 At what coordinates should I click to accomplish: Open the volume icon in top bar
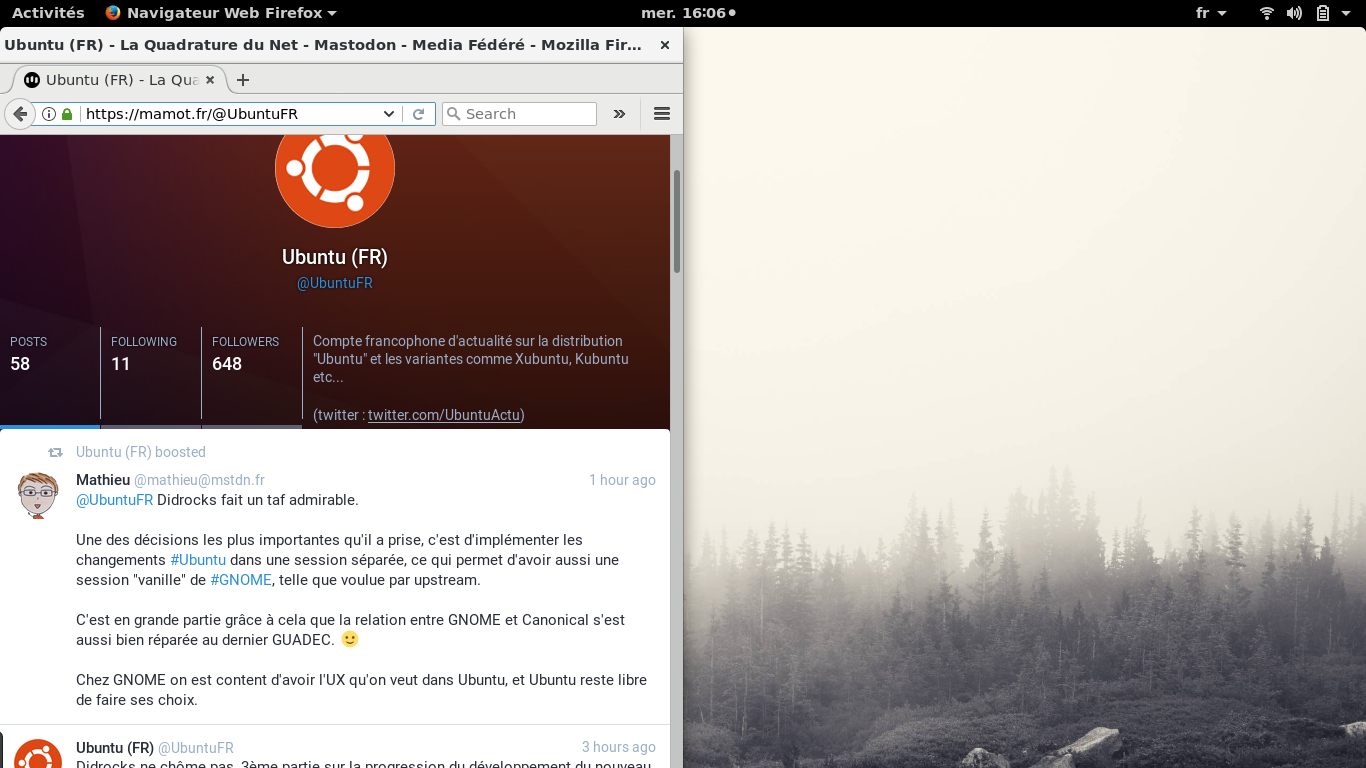tap(1294, 13)
